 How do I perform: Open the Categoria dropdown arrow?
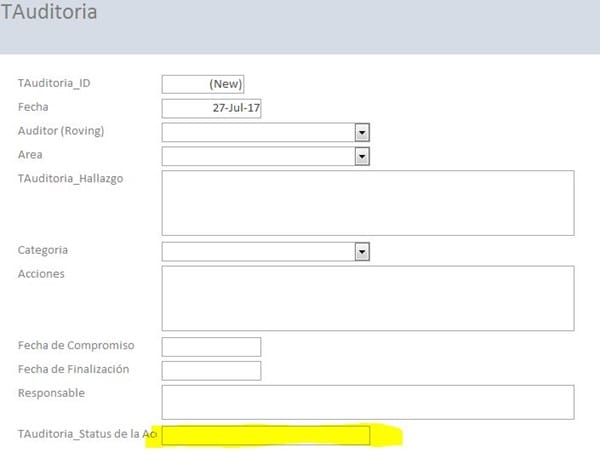point(362,251)
